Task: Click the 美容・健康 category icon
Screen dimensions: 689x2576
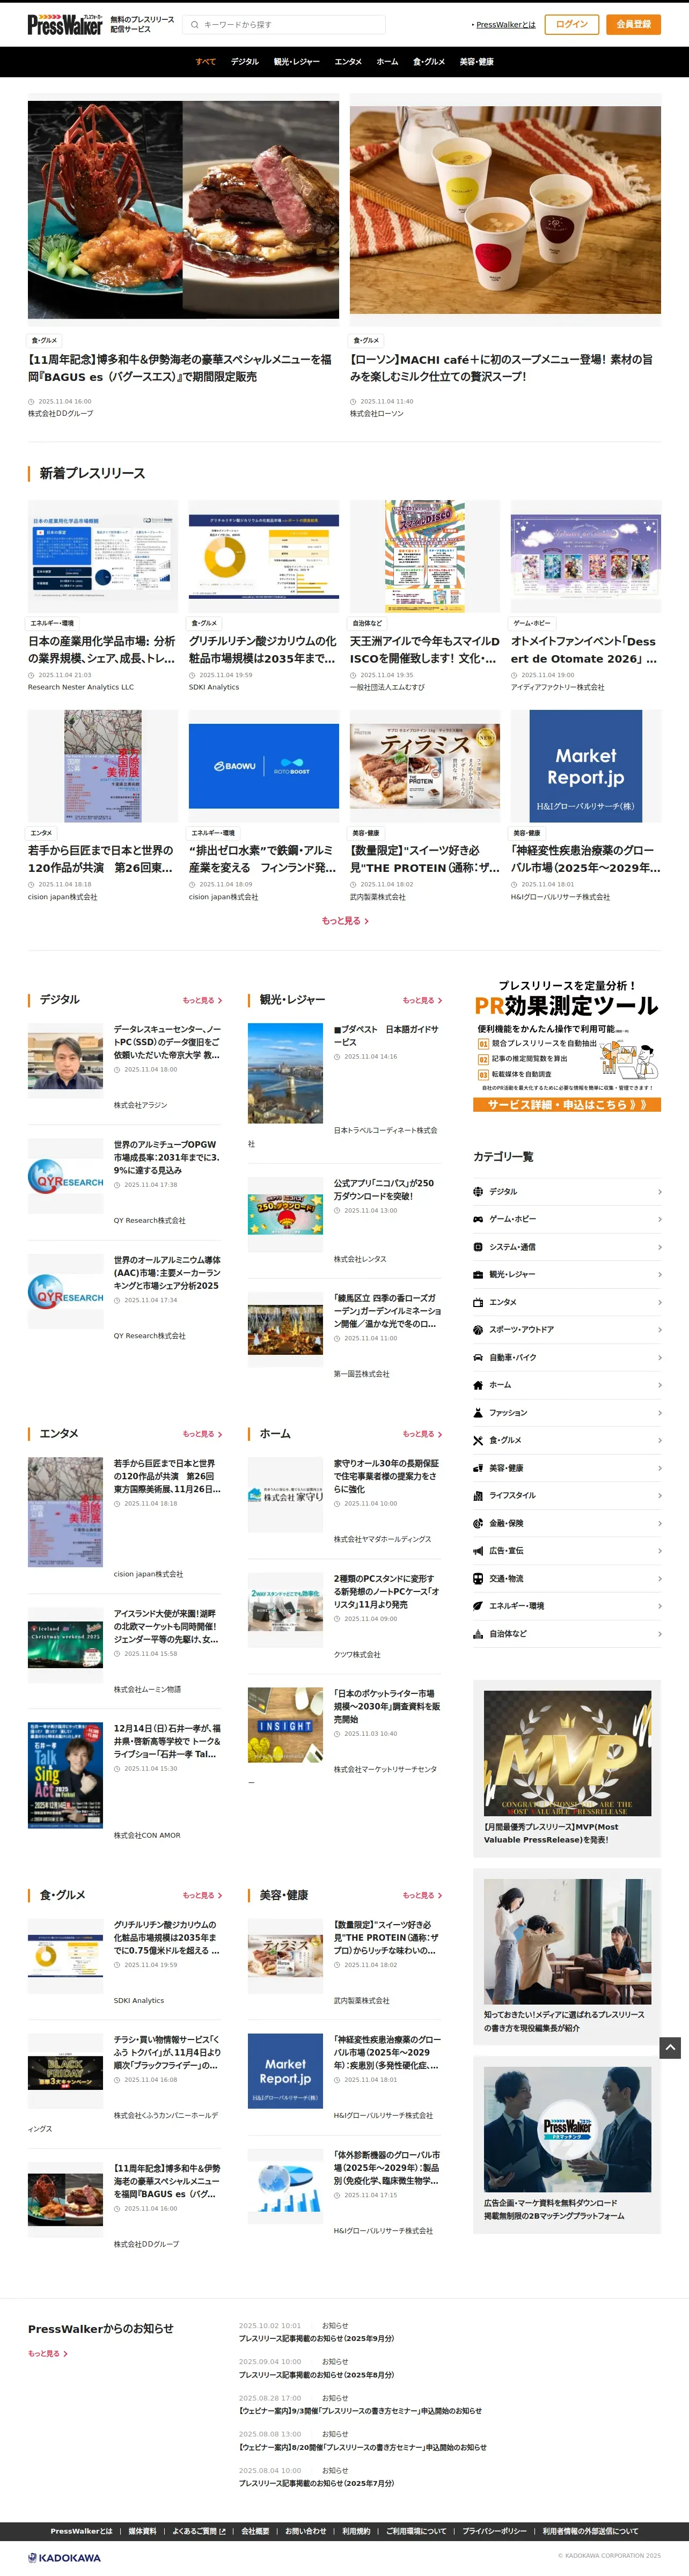Action: tap(478, 1468)
